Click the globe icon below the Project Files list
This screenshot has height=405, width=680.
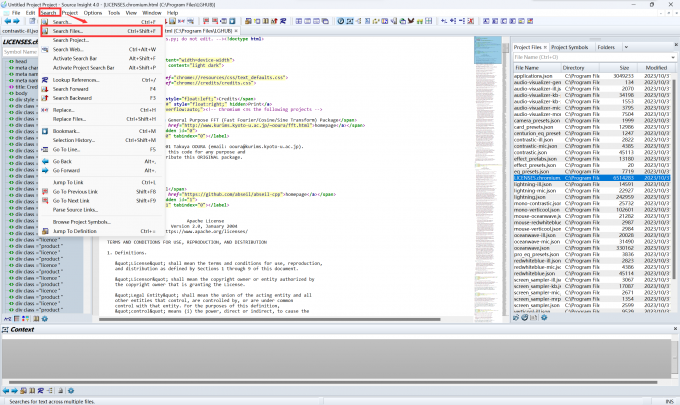[x=525, y=317]
